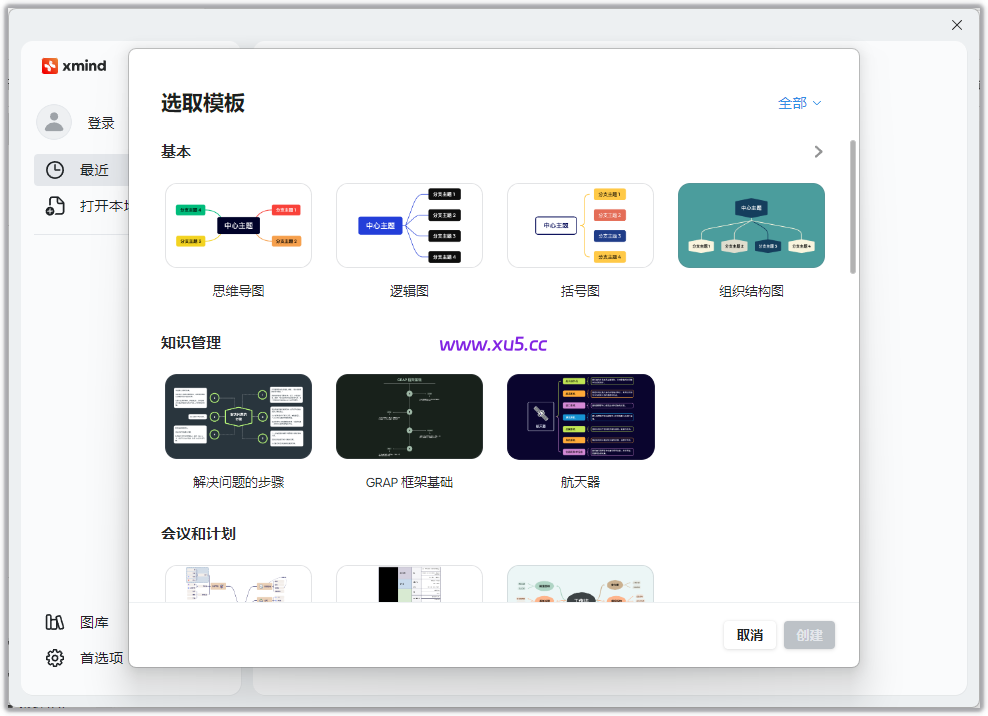Image resolution: width=988 pixels, height=716 pixels.
Task: Select the 逻辑图 template
Action: point(409,225)
